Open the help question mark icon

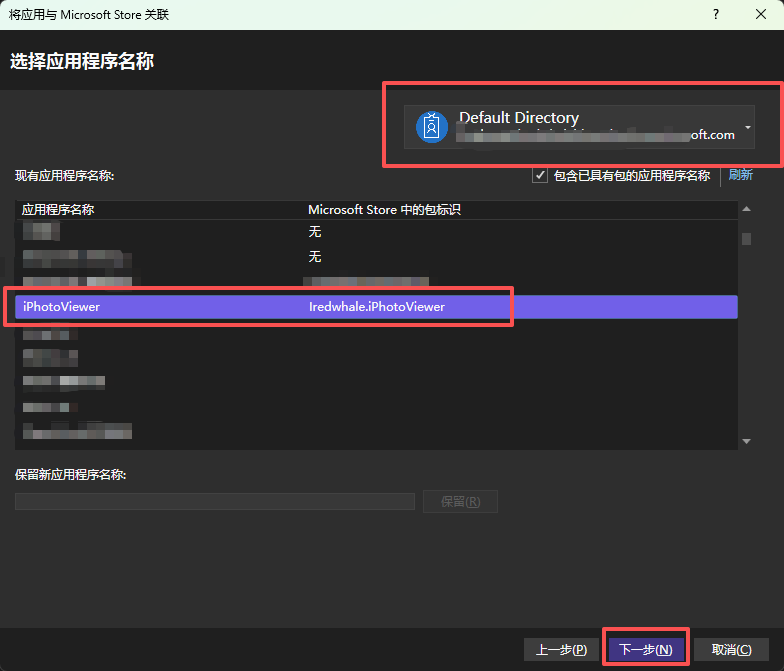pos(716,14)
